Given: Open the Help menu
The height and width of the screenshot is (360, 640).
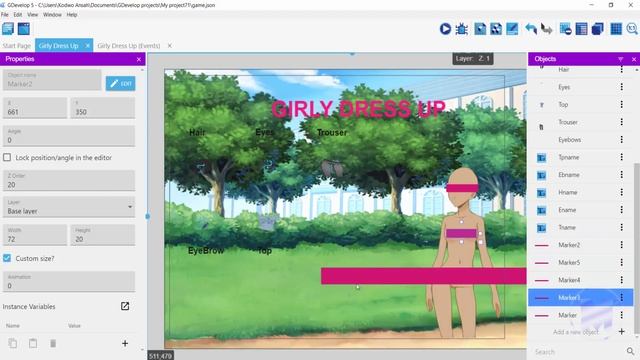Looking at the screenshot, I should pos(72,15).
